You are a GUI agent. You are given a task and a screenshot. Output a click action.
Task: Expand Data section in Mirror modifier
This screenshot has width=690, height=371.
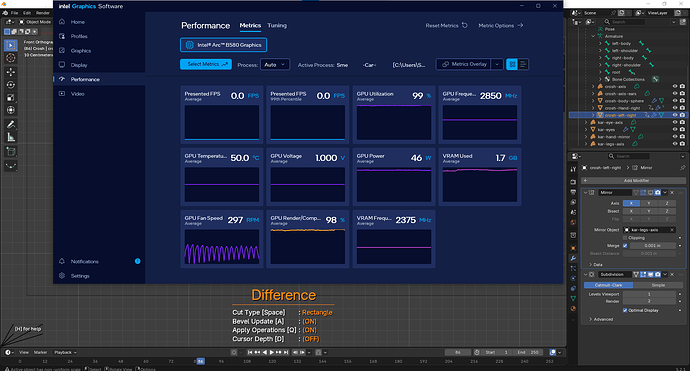596,264
